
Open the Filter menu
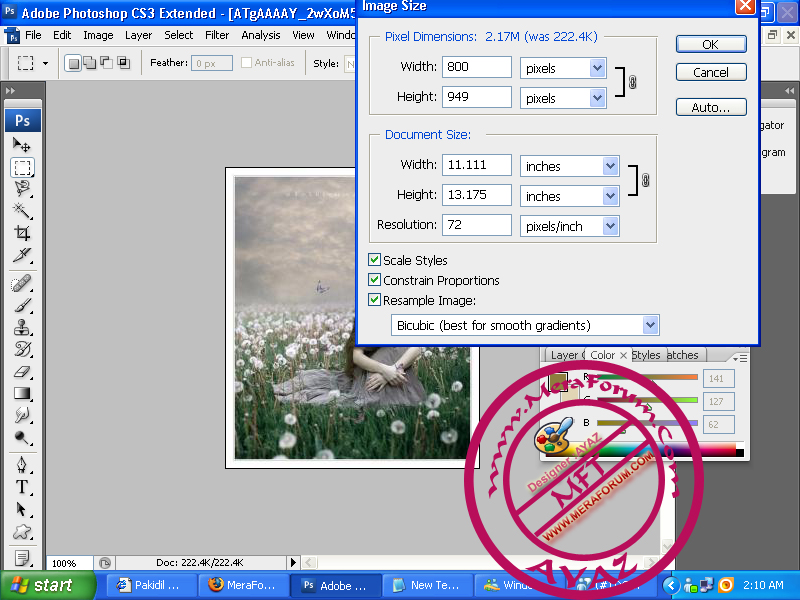click(x=217, y=35)
